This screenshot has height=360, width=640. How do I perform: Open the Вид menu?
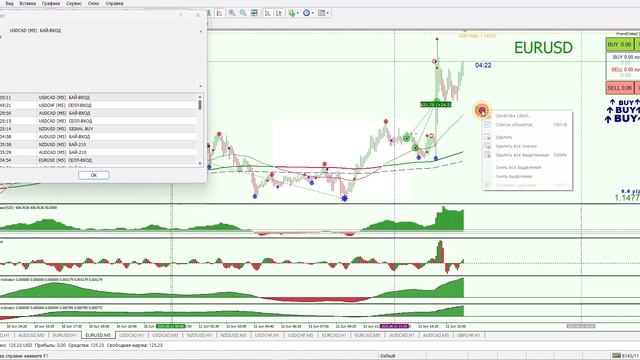9,4
